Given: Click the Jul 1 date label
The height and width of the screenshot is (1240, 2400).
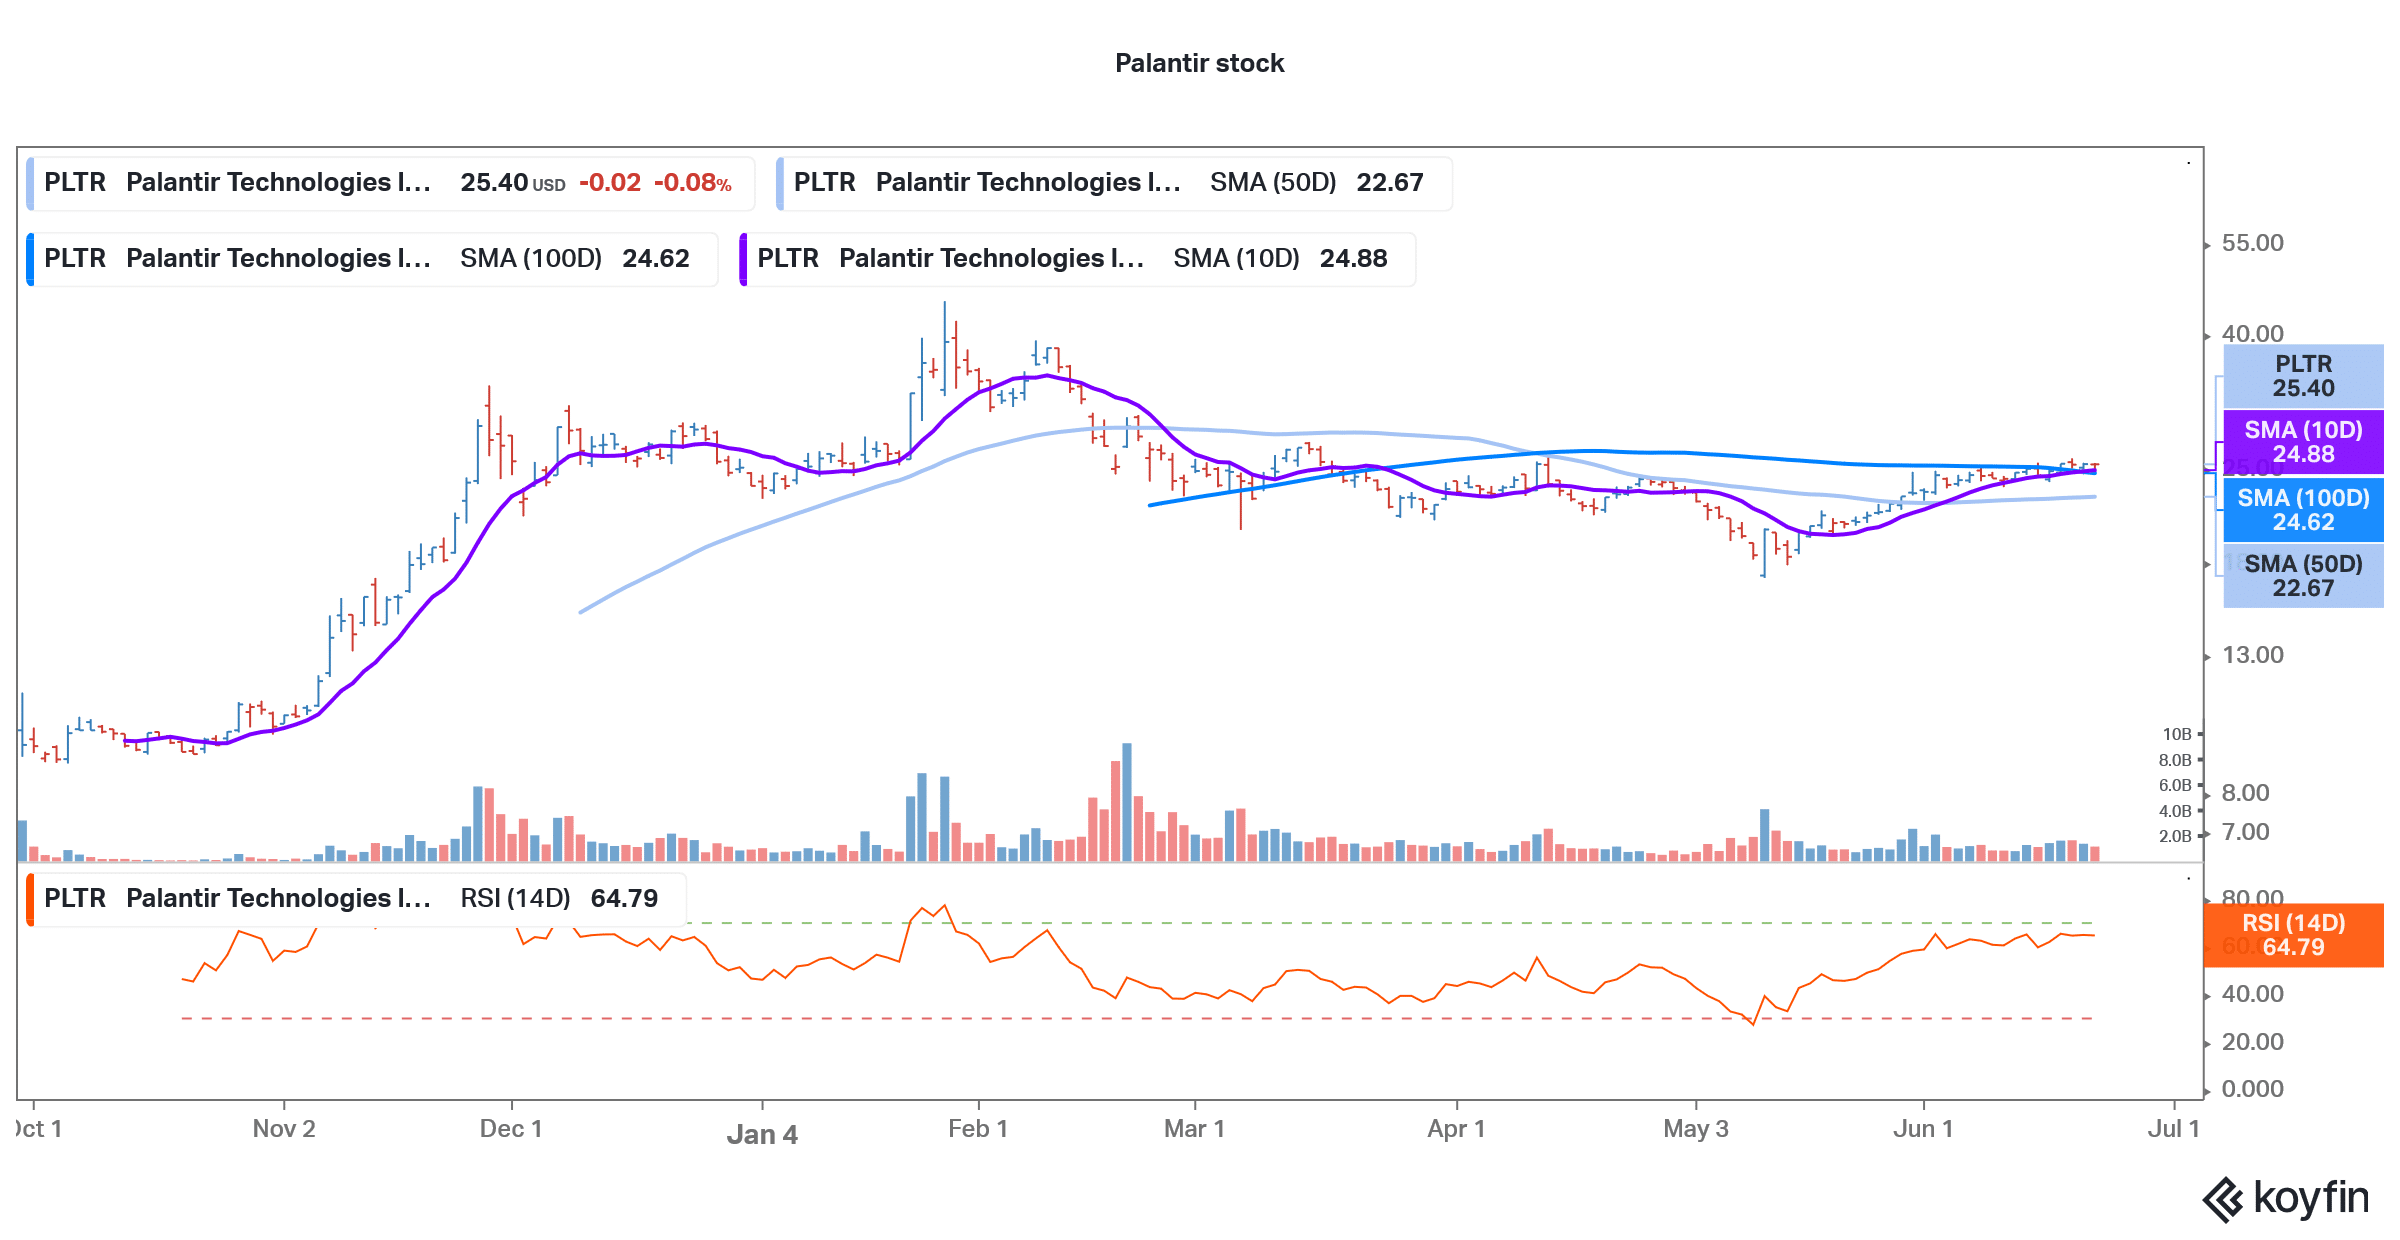Looking at the screenshot, I should tap(2174, 1129).
